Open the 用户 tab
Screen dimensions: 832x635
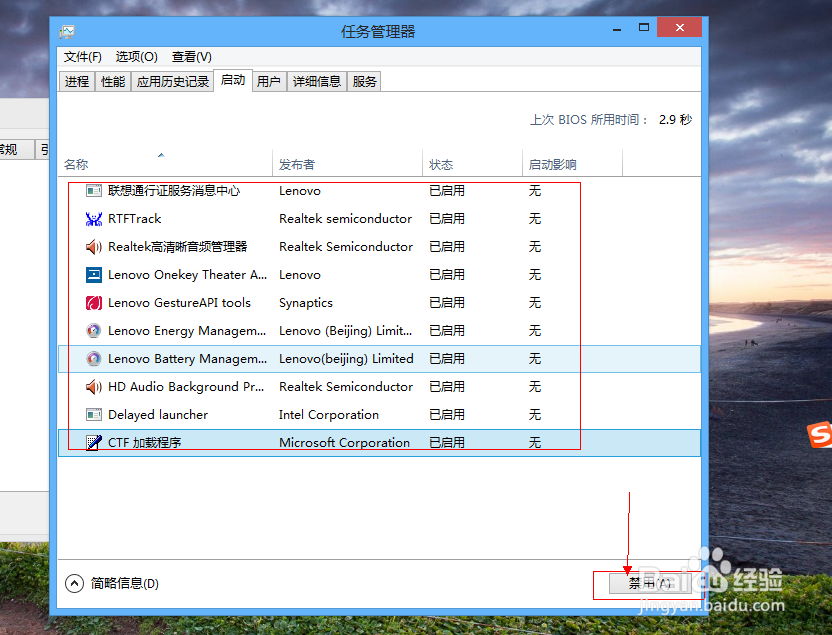(268, 81)
